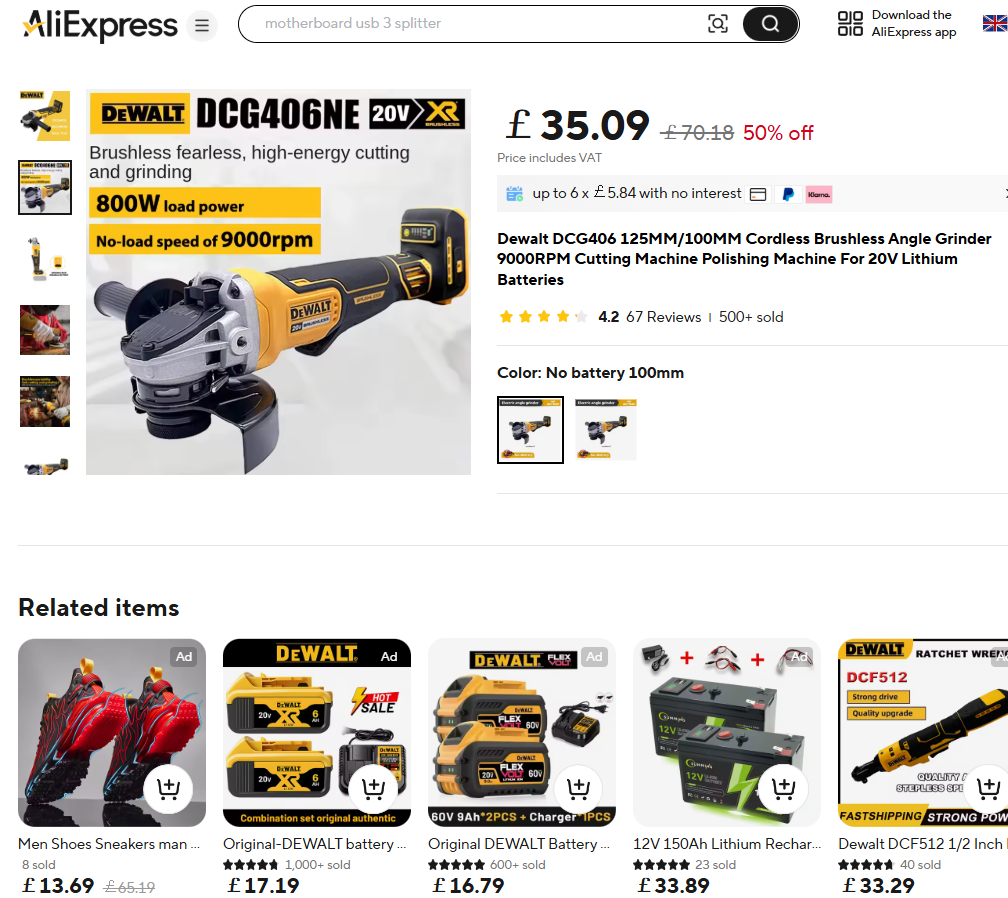Viewport: 1008px width, 898px height.
Task: Open the hamburger category menu
Action: (202, 26)
